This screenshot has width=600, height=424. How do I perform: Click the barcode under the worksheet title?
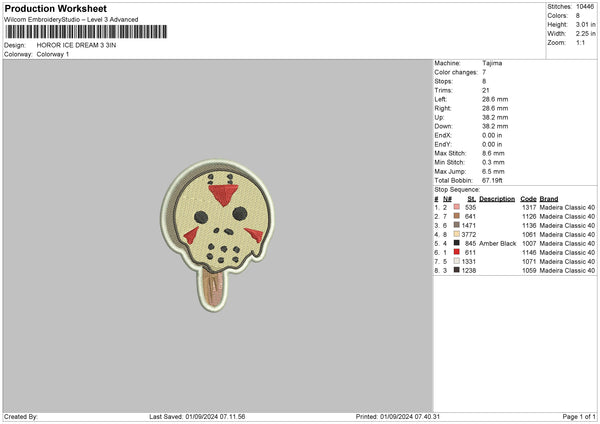[86, 32]
